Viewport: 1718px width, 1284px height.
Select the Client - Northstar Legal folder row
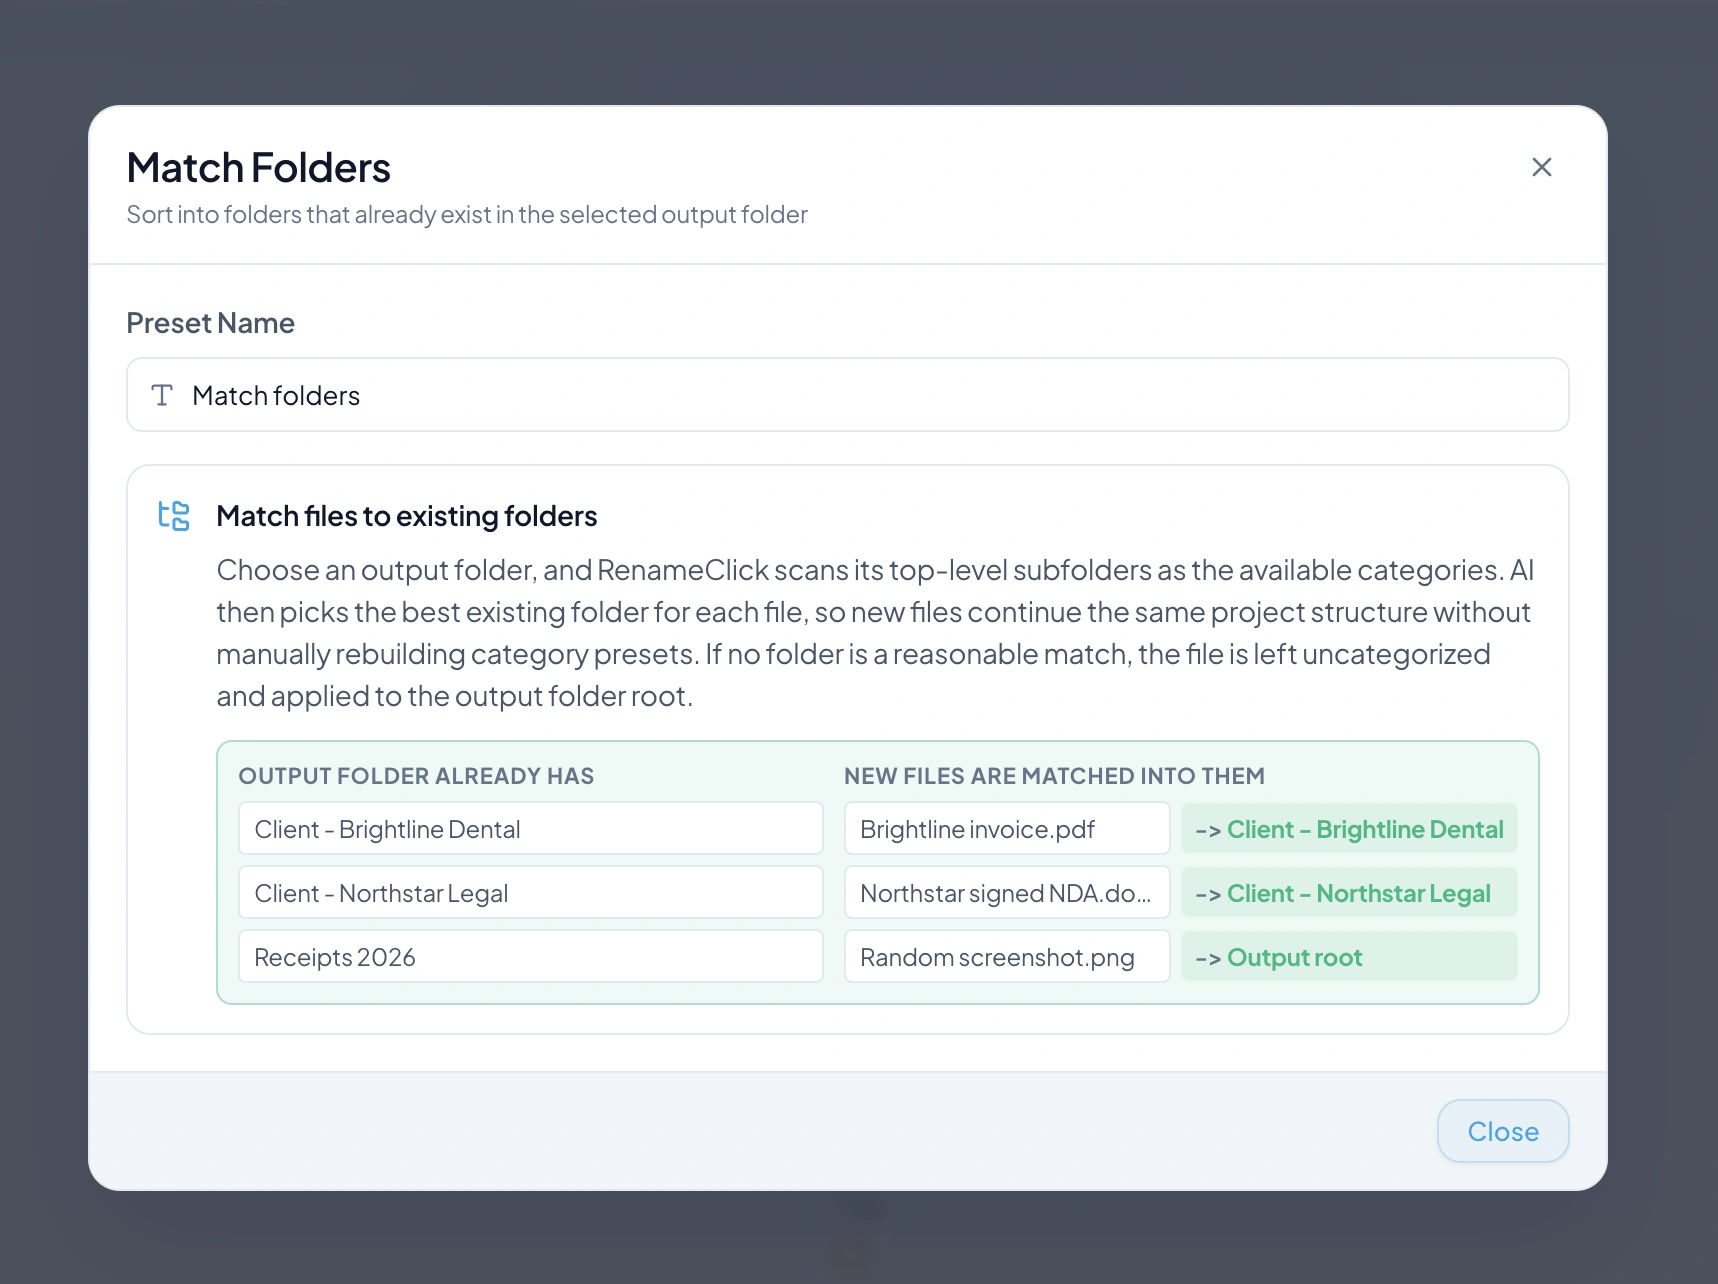pyautogui.click(x=530, y=893)
